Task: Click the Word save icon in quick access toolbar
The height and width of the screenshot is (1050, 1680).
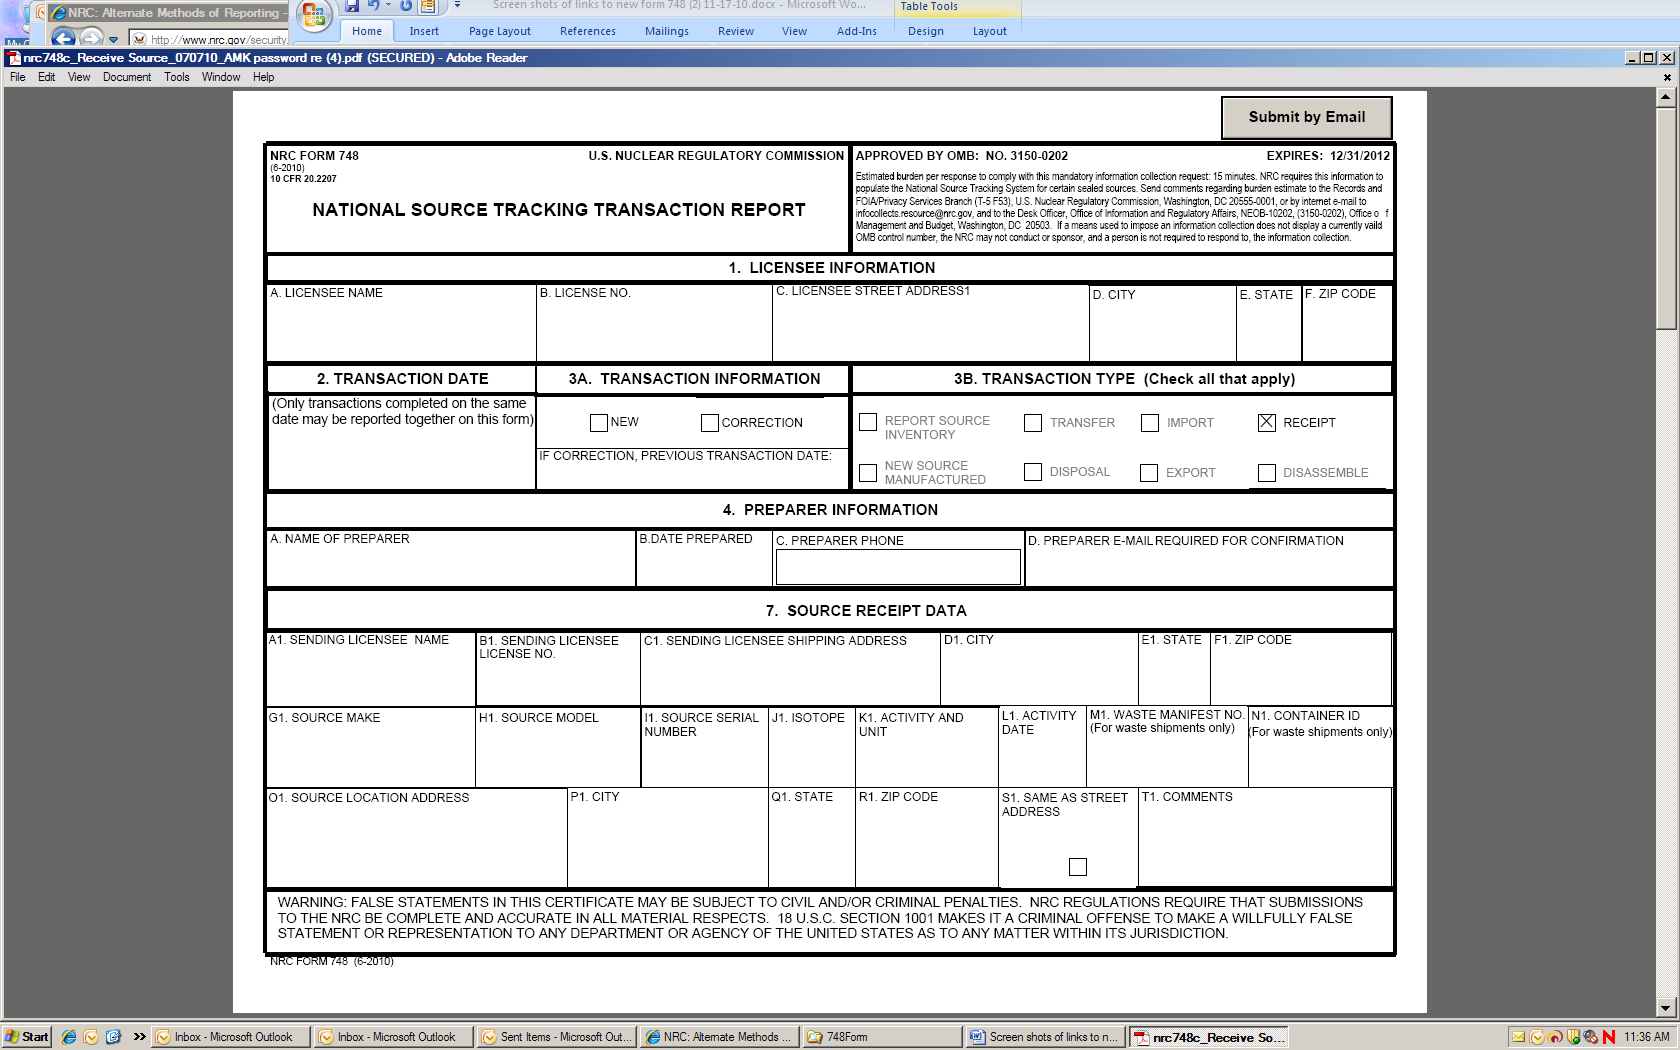Action: pyautogui.click(x=352, y=6)
